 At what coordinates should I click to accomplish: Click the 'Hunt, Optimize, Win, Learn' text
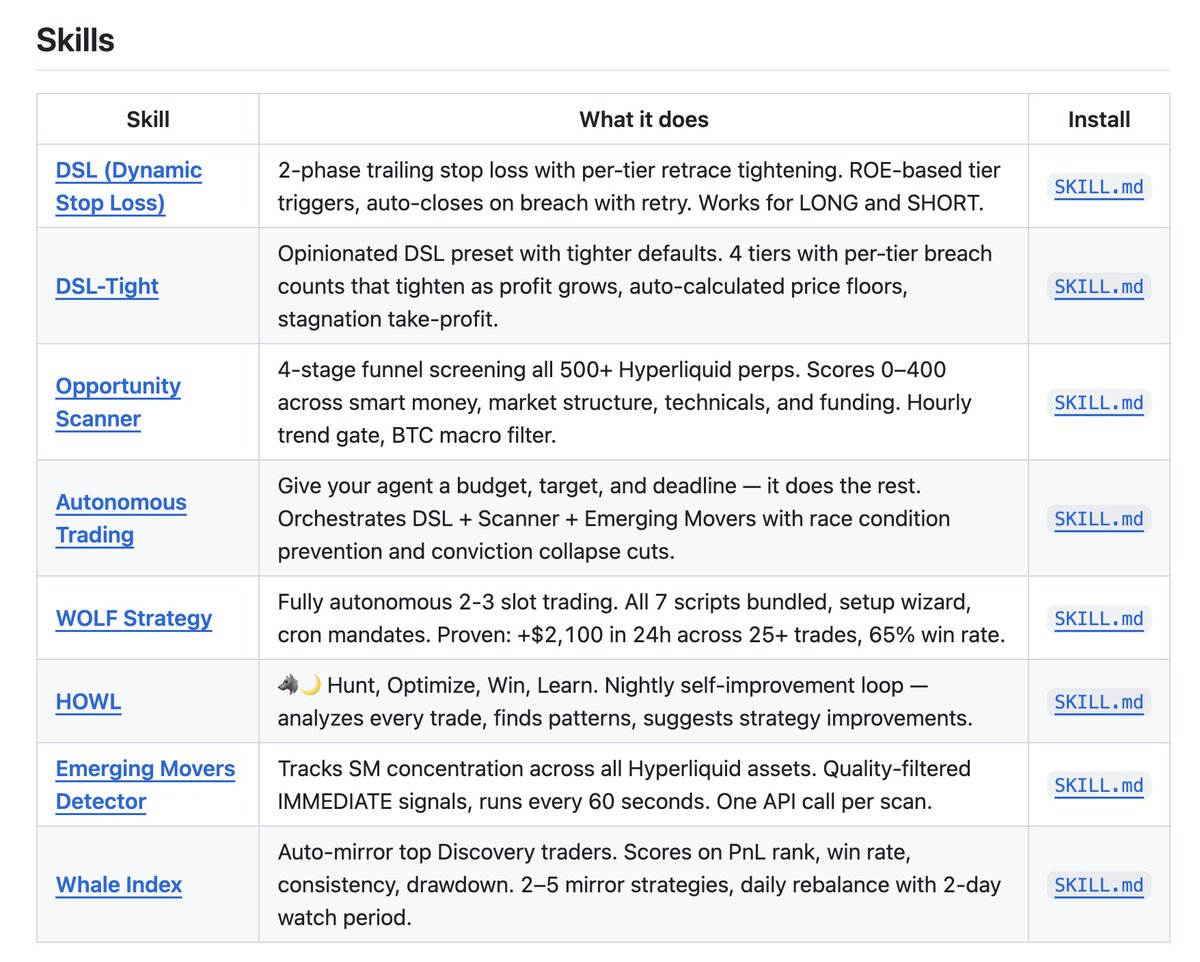[465, 685]
